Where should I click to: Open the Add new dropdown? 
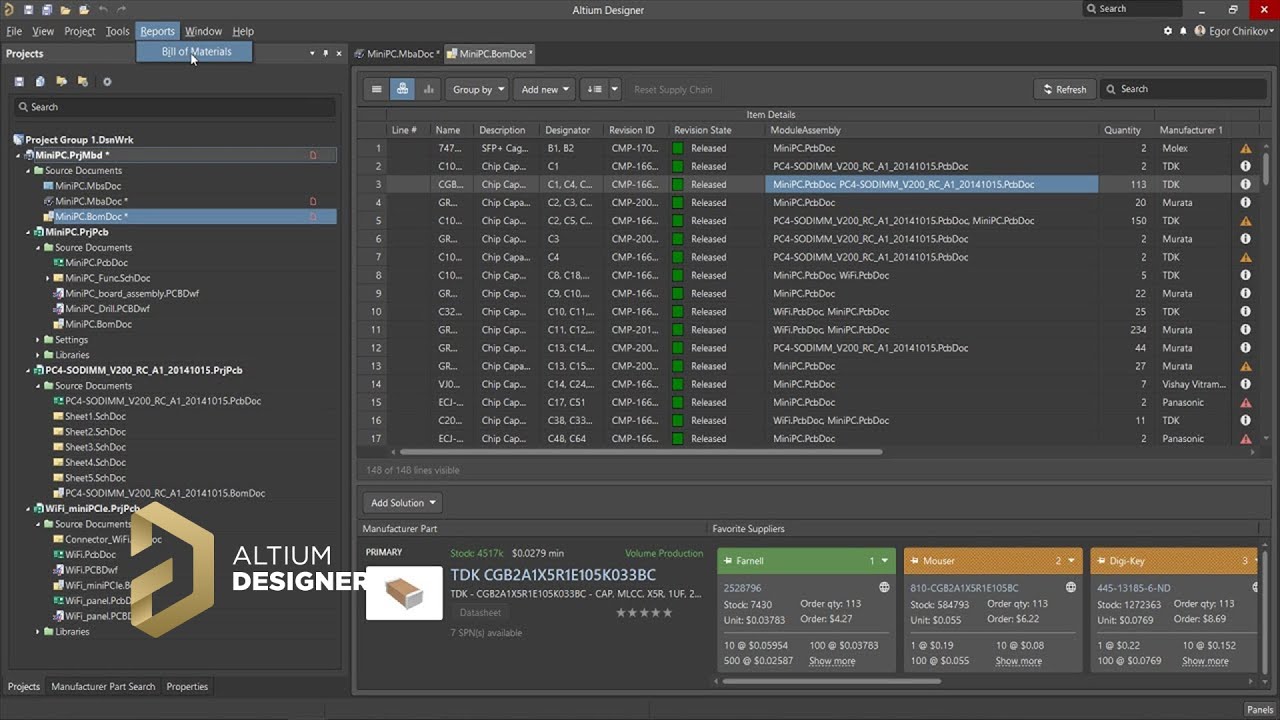click(x=545, y=89)
